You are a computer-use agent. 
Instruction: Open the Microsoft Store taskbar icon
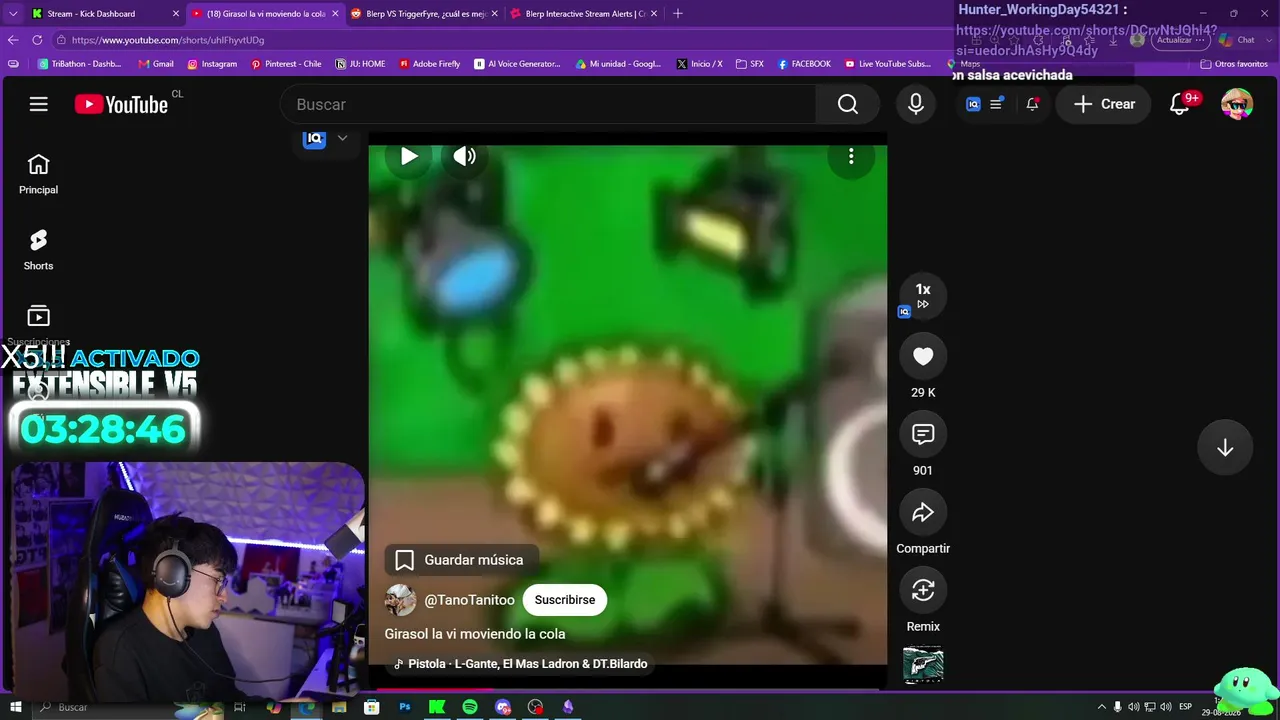[372, 707]
